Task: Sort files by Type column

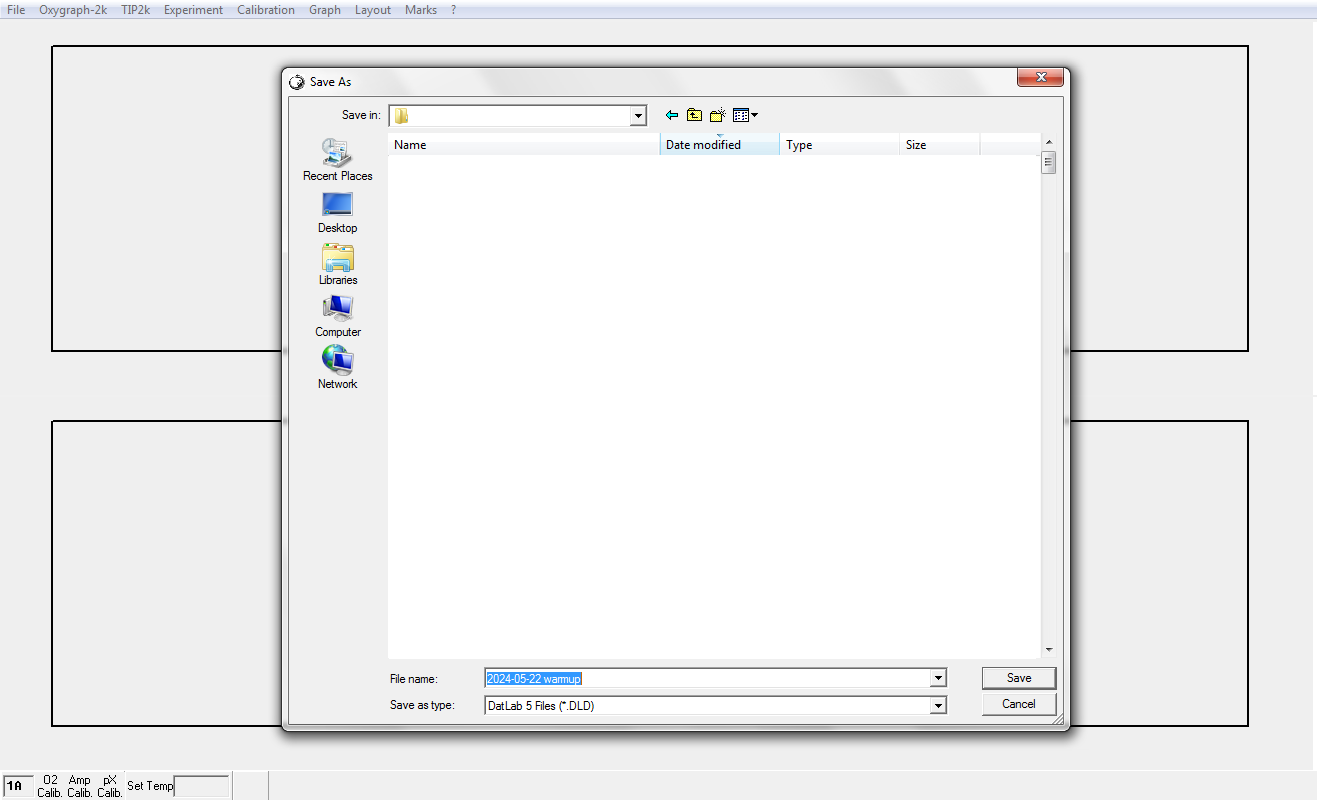Action: (x=840, y=145)
